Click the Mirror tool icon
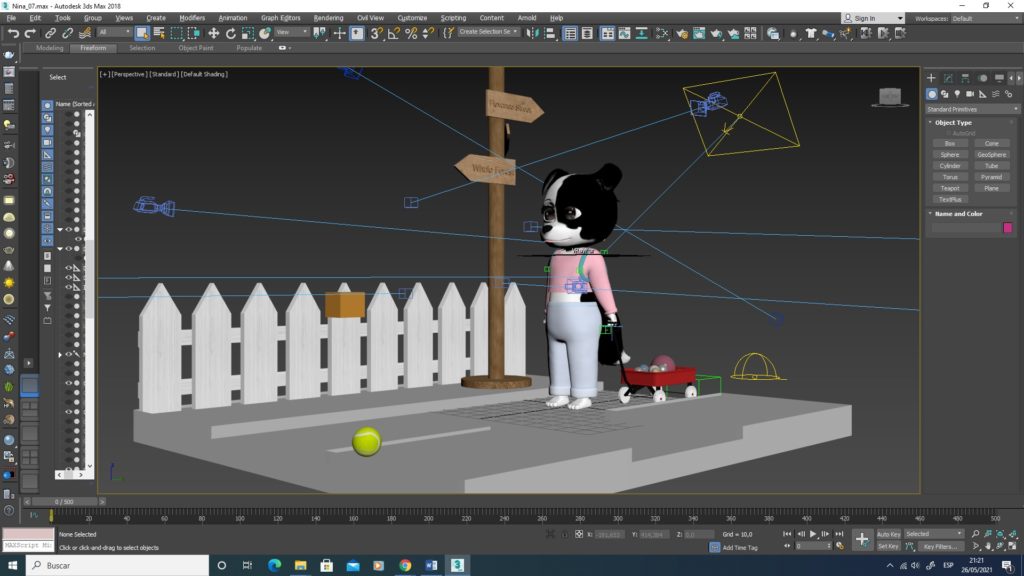 pos(533,33)
